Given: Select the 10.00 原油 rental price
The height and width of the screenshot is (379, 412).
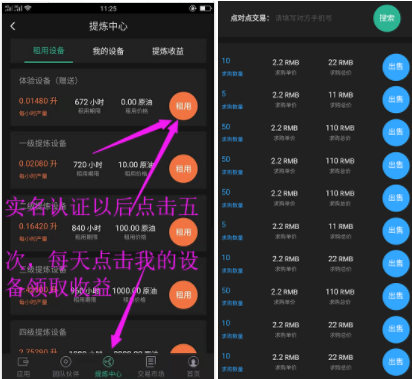Looking at the screenshot, I should [x=136, y=165].
